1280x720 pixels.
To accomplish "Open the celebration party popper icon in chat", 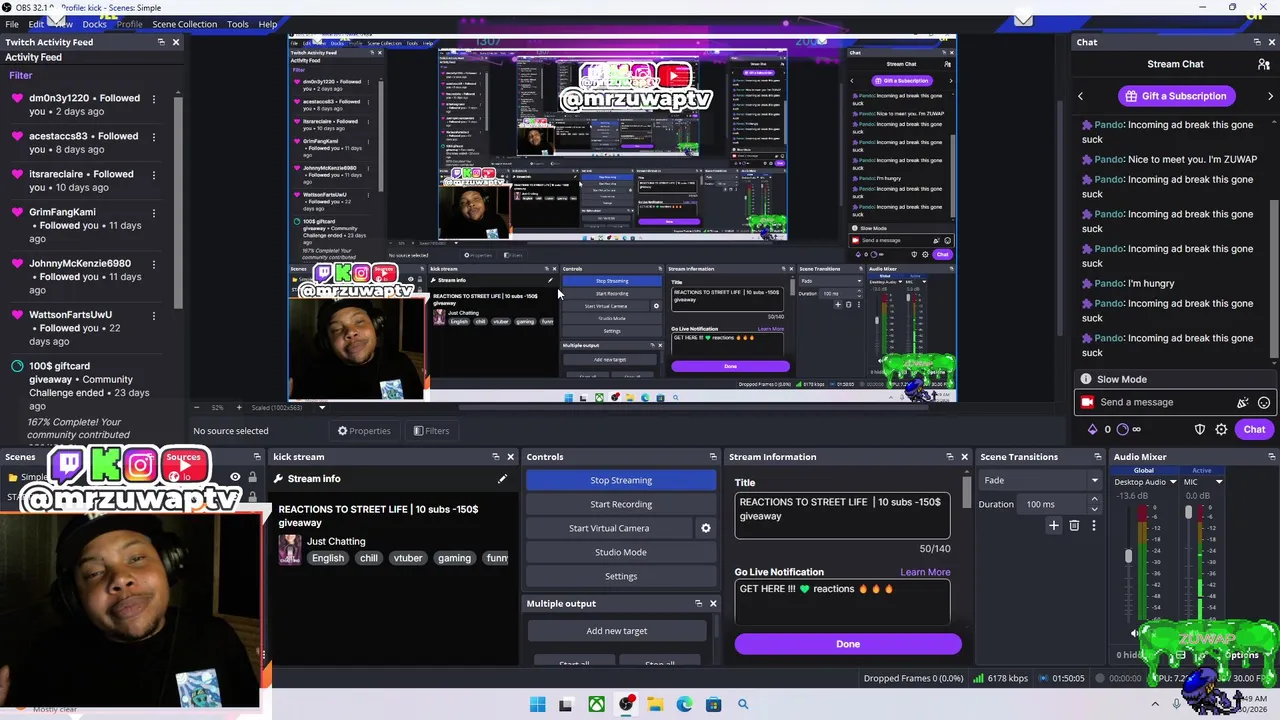I will (1243, 402).
